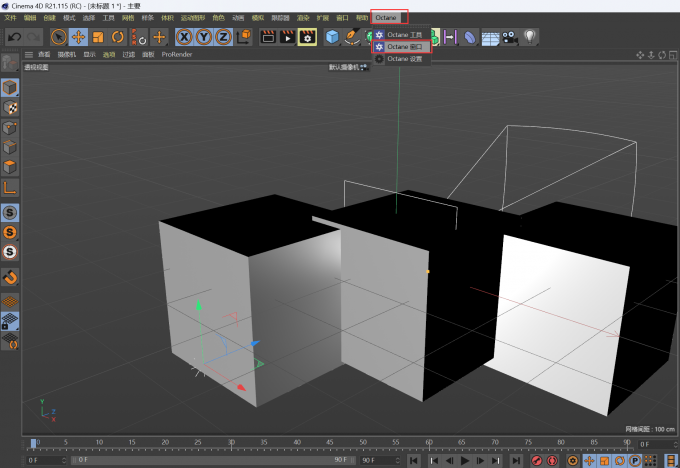The image size is (680, 468).
Task: Click frame 30 on timeline ruler
Action: click(231, 442)
